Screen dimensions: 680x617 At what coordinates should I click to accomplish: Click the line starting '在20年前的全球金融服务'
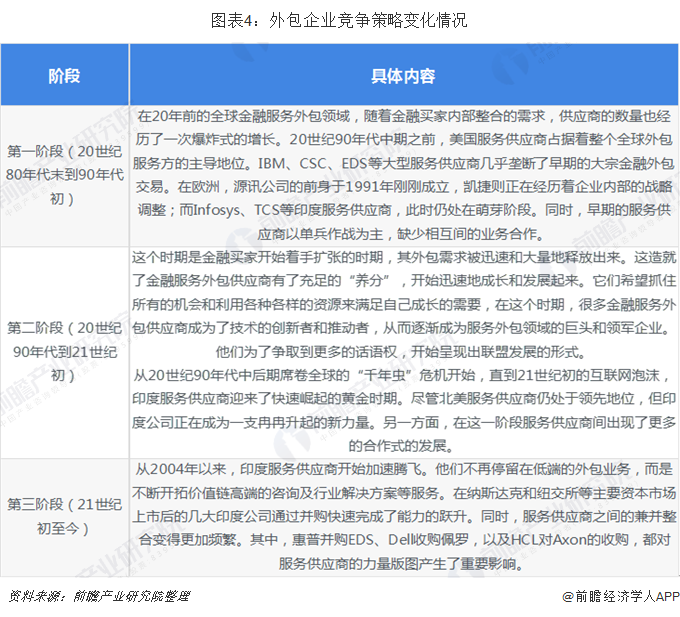(x=403, y=116)
